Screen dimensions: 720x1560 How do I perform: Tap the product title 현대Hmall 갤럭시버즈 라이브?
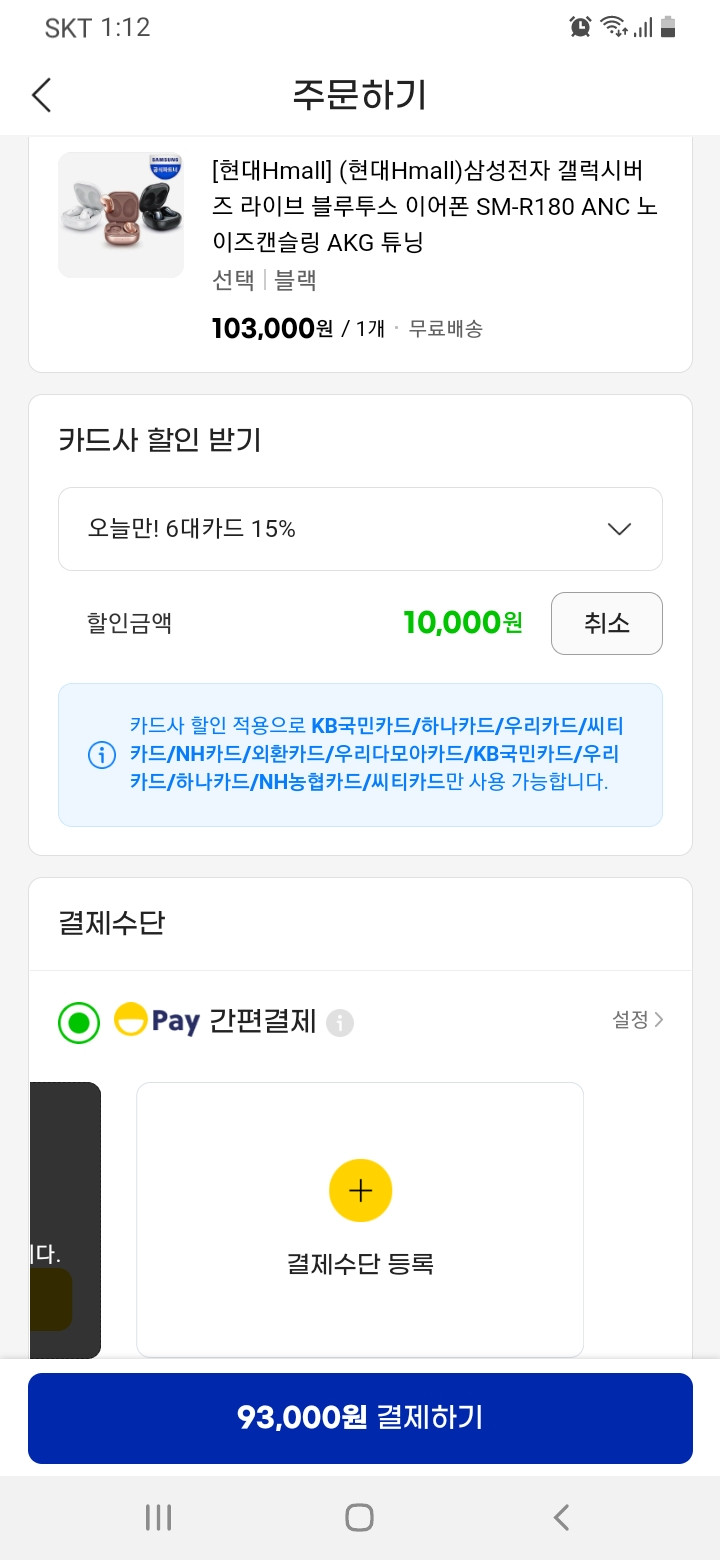[435, 207]
